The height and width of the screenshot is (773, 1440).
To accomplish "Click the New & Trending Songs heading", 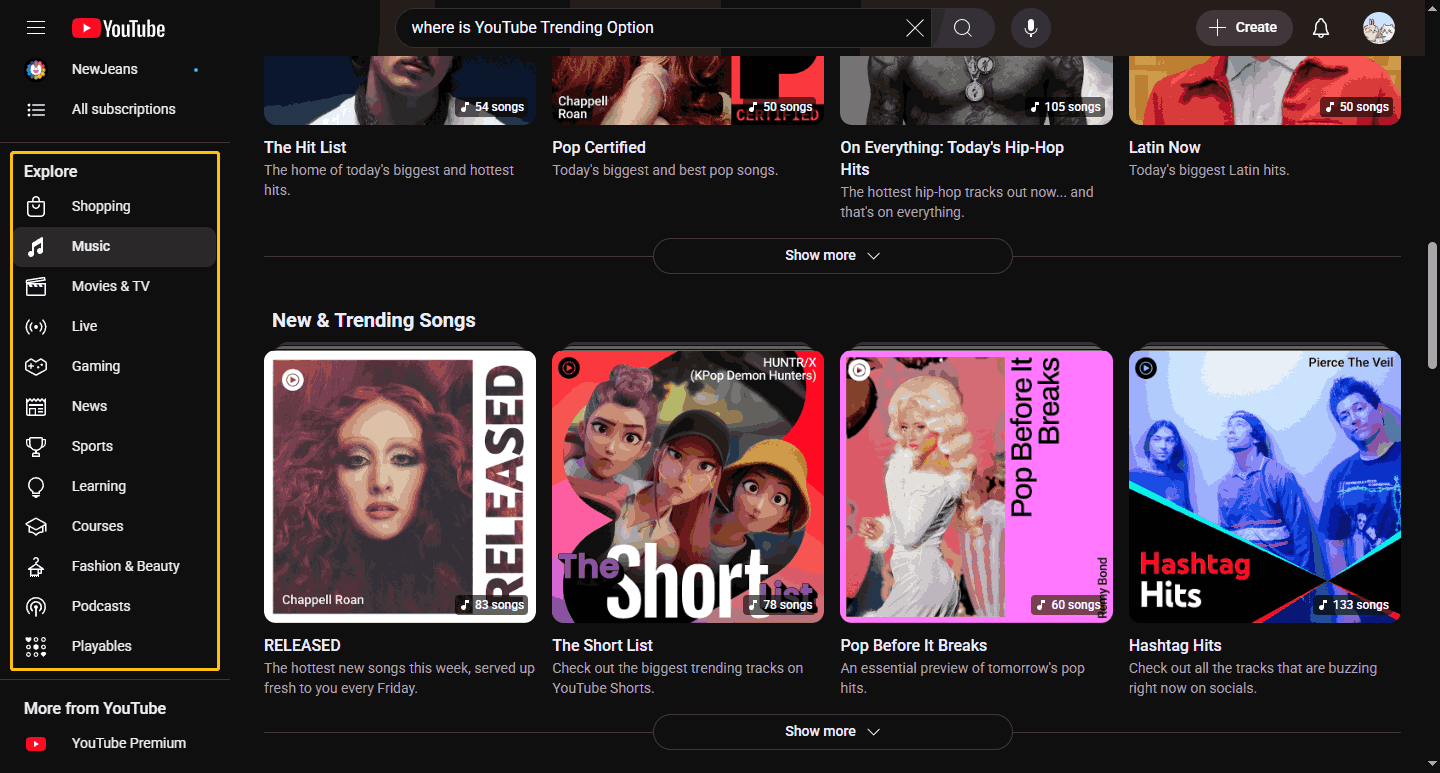I will coord(374,320).
